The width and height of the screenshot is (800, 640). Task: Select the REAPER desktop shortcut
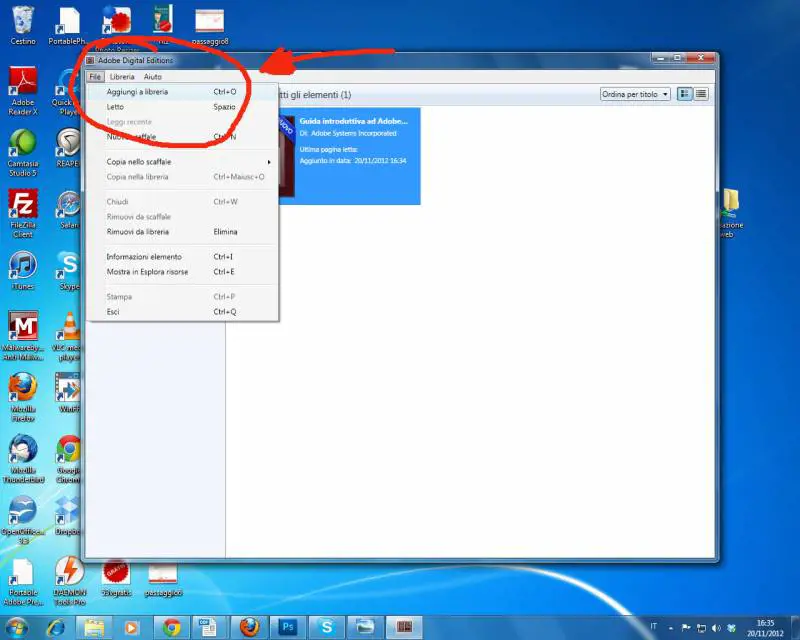click(x=69, y=148)
